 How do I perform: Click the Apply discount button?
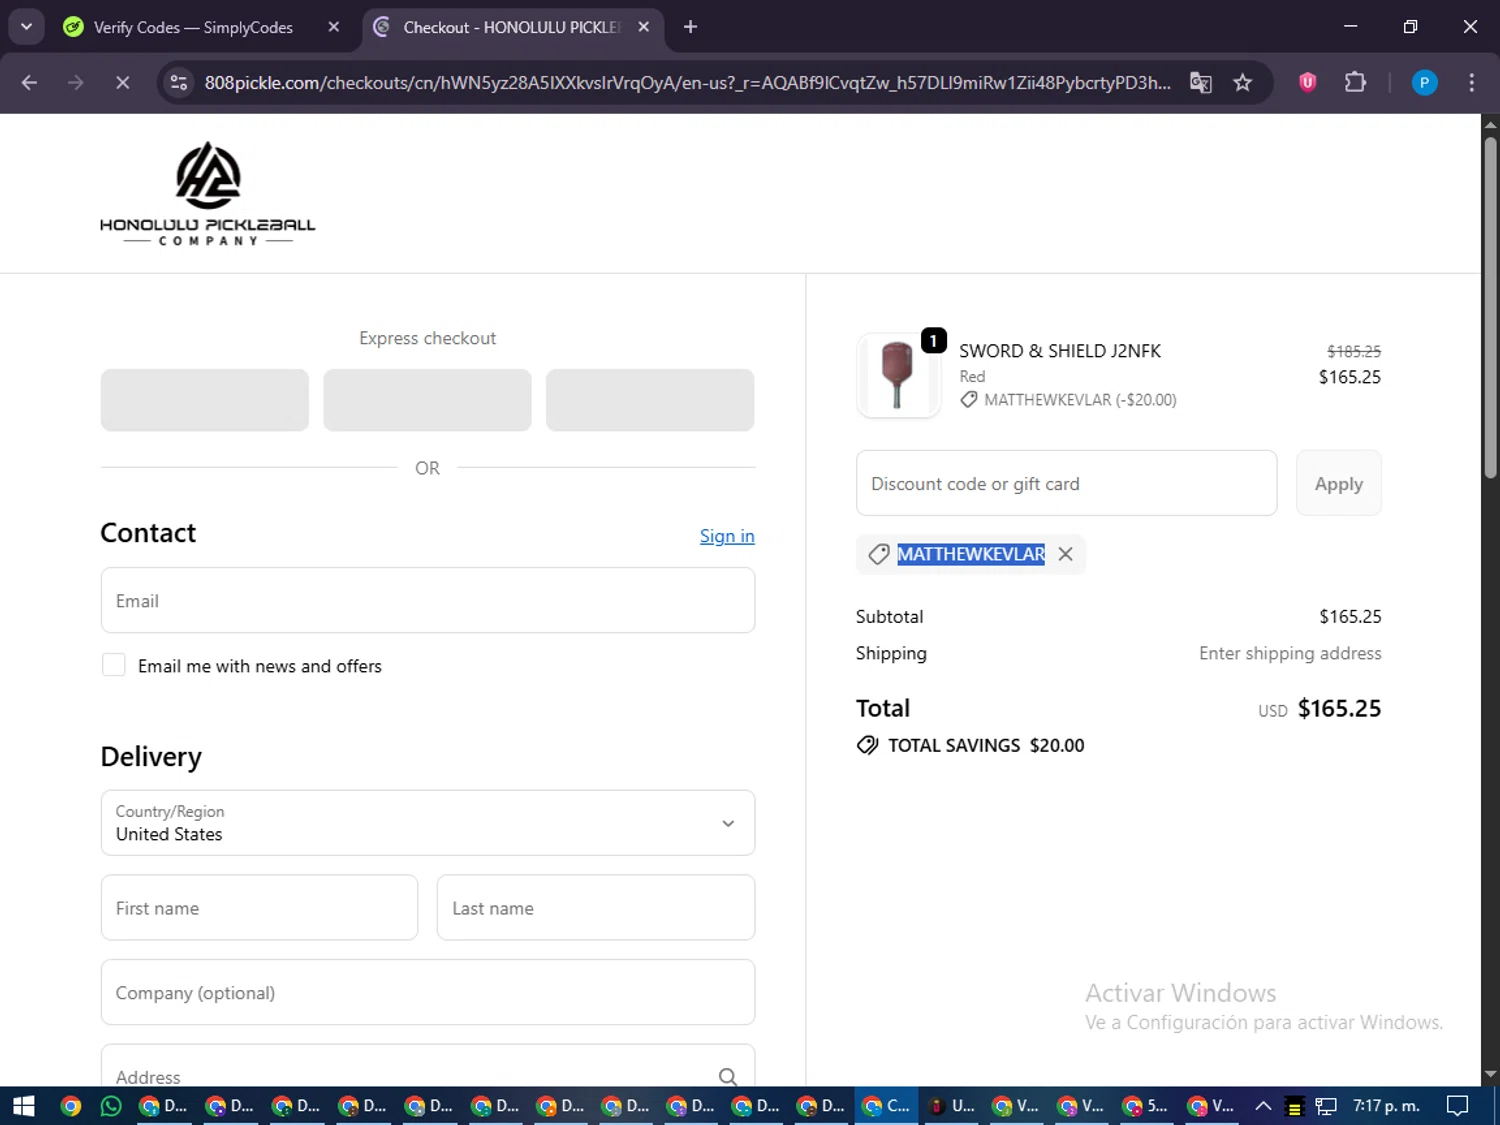coord(1338,483)
